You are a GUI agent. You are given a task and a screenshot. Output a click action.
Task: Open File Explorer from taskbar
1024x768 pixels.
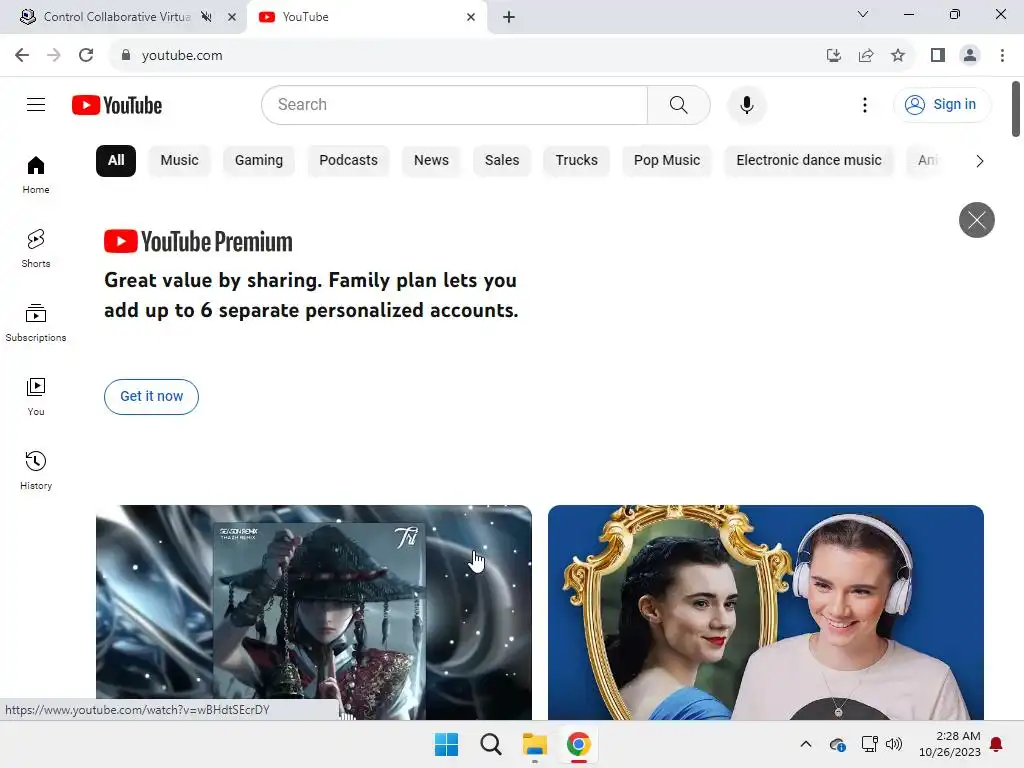[x=535, y=744]
